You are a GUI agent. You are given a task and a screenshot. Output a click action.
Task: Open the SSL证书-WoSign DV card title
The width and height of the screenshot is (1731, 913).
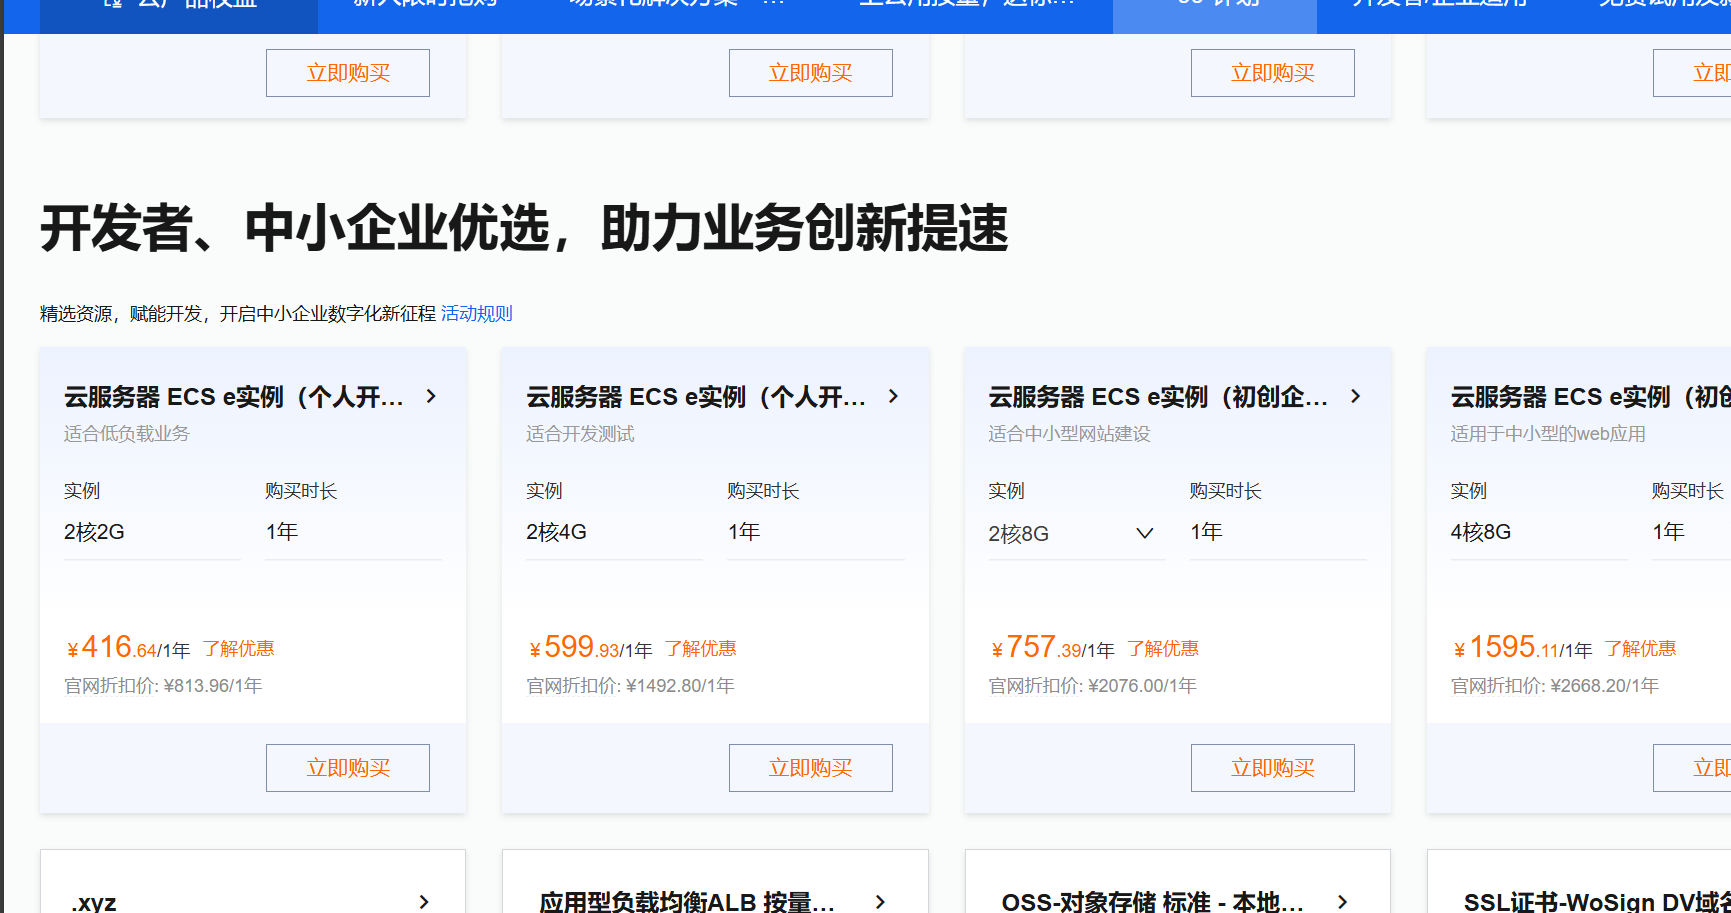point(1597,902)
